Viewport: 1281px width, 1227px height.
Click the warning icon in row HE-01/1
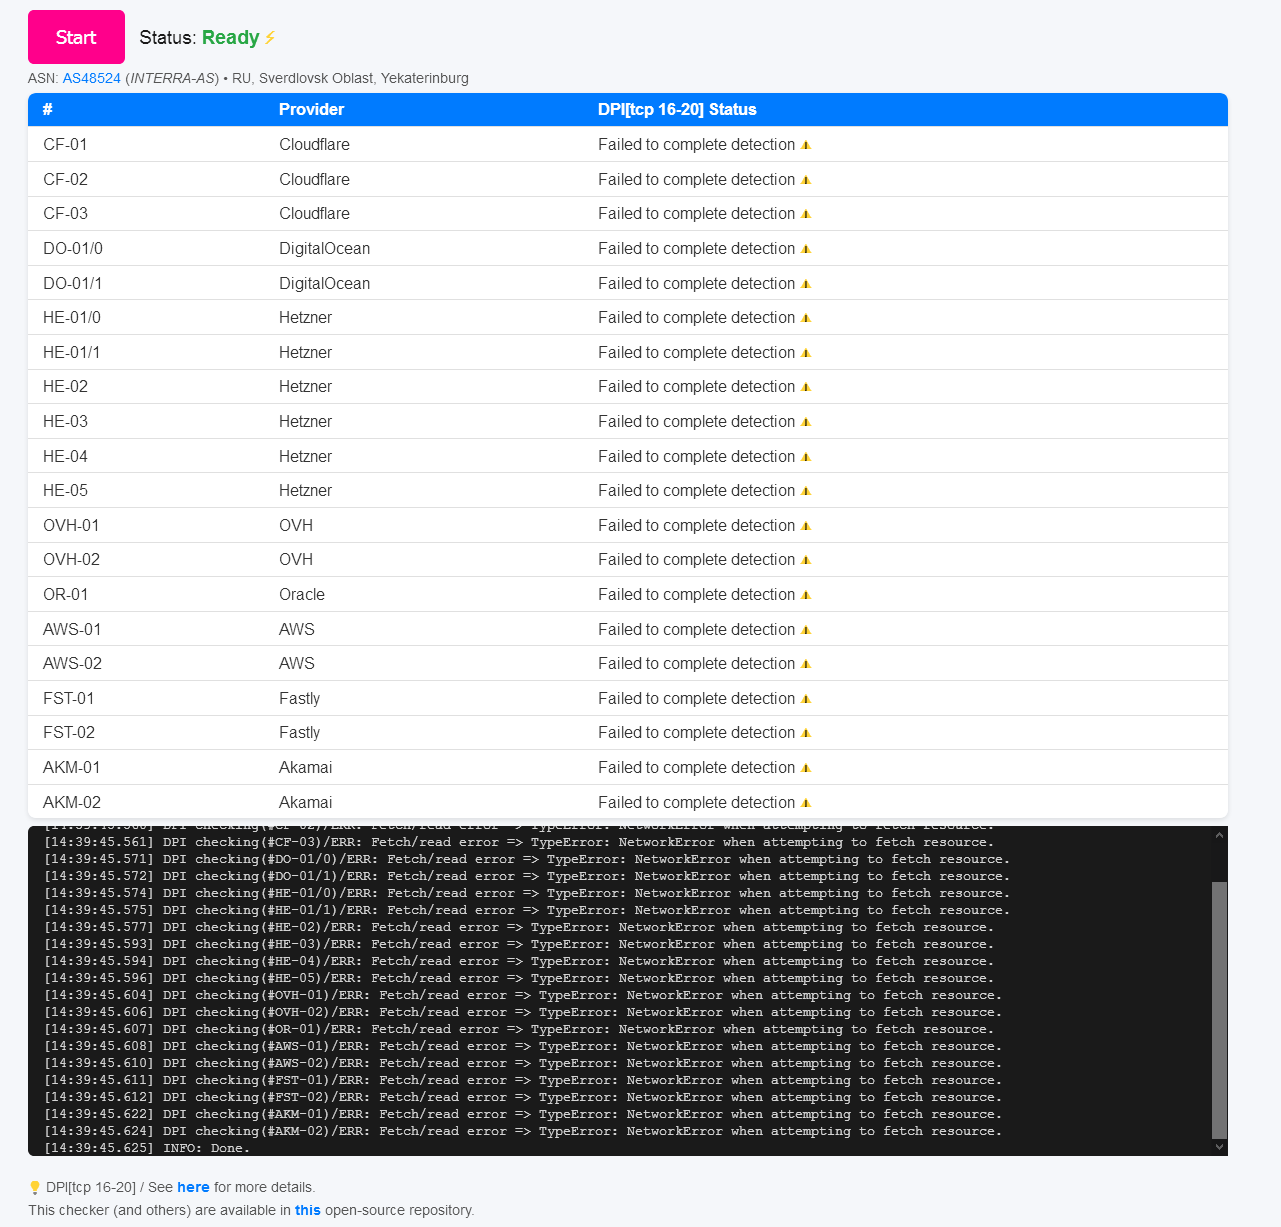pyautogui.click(x=806, y=353)
